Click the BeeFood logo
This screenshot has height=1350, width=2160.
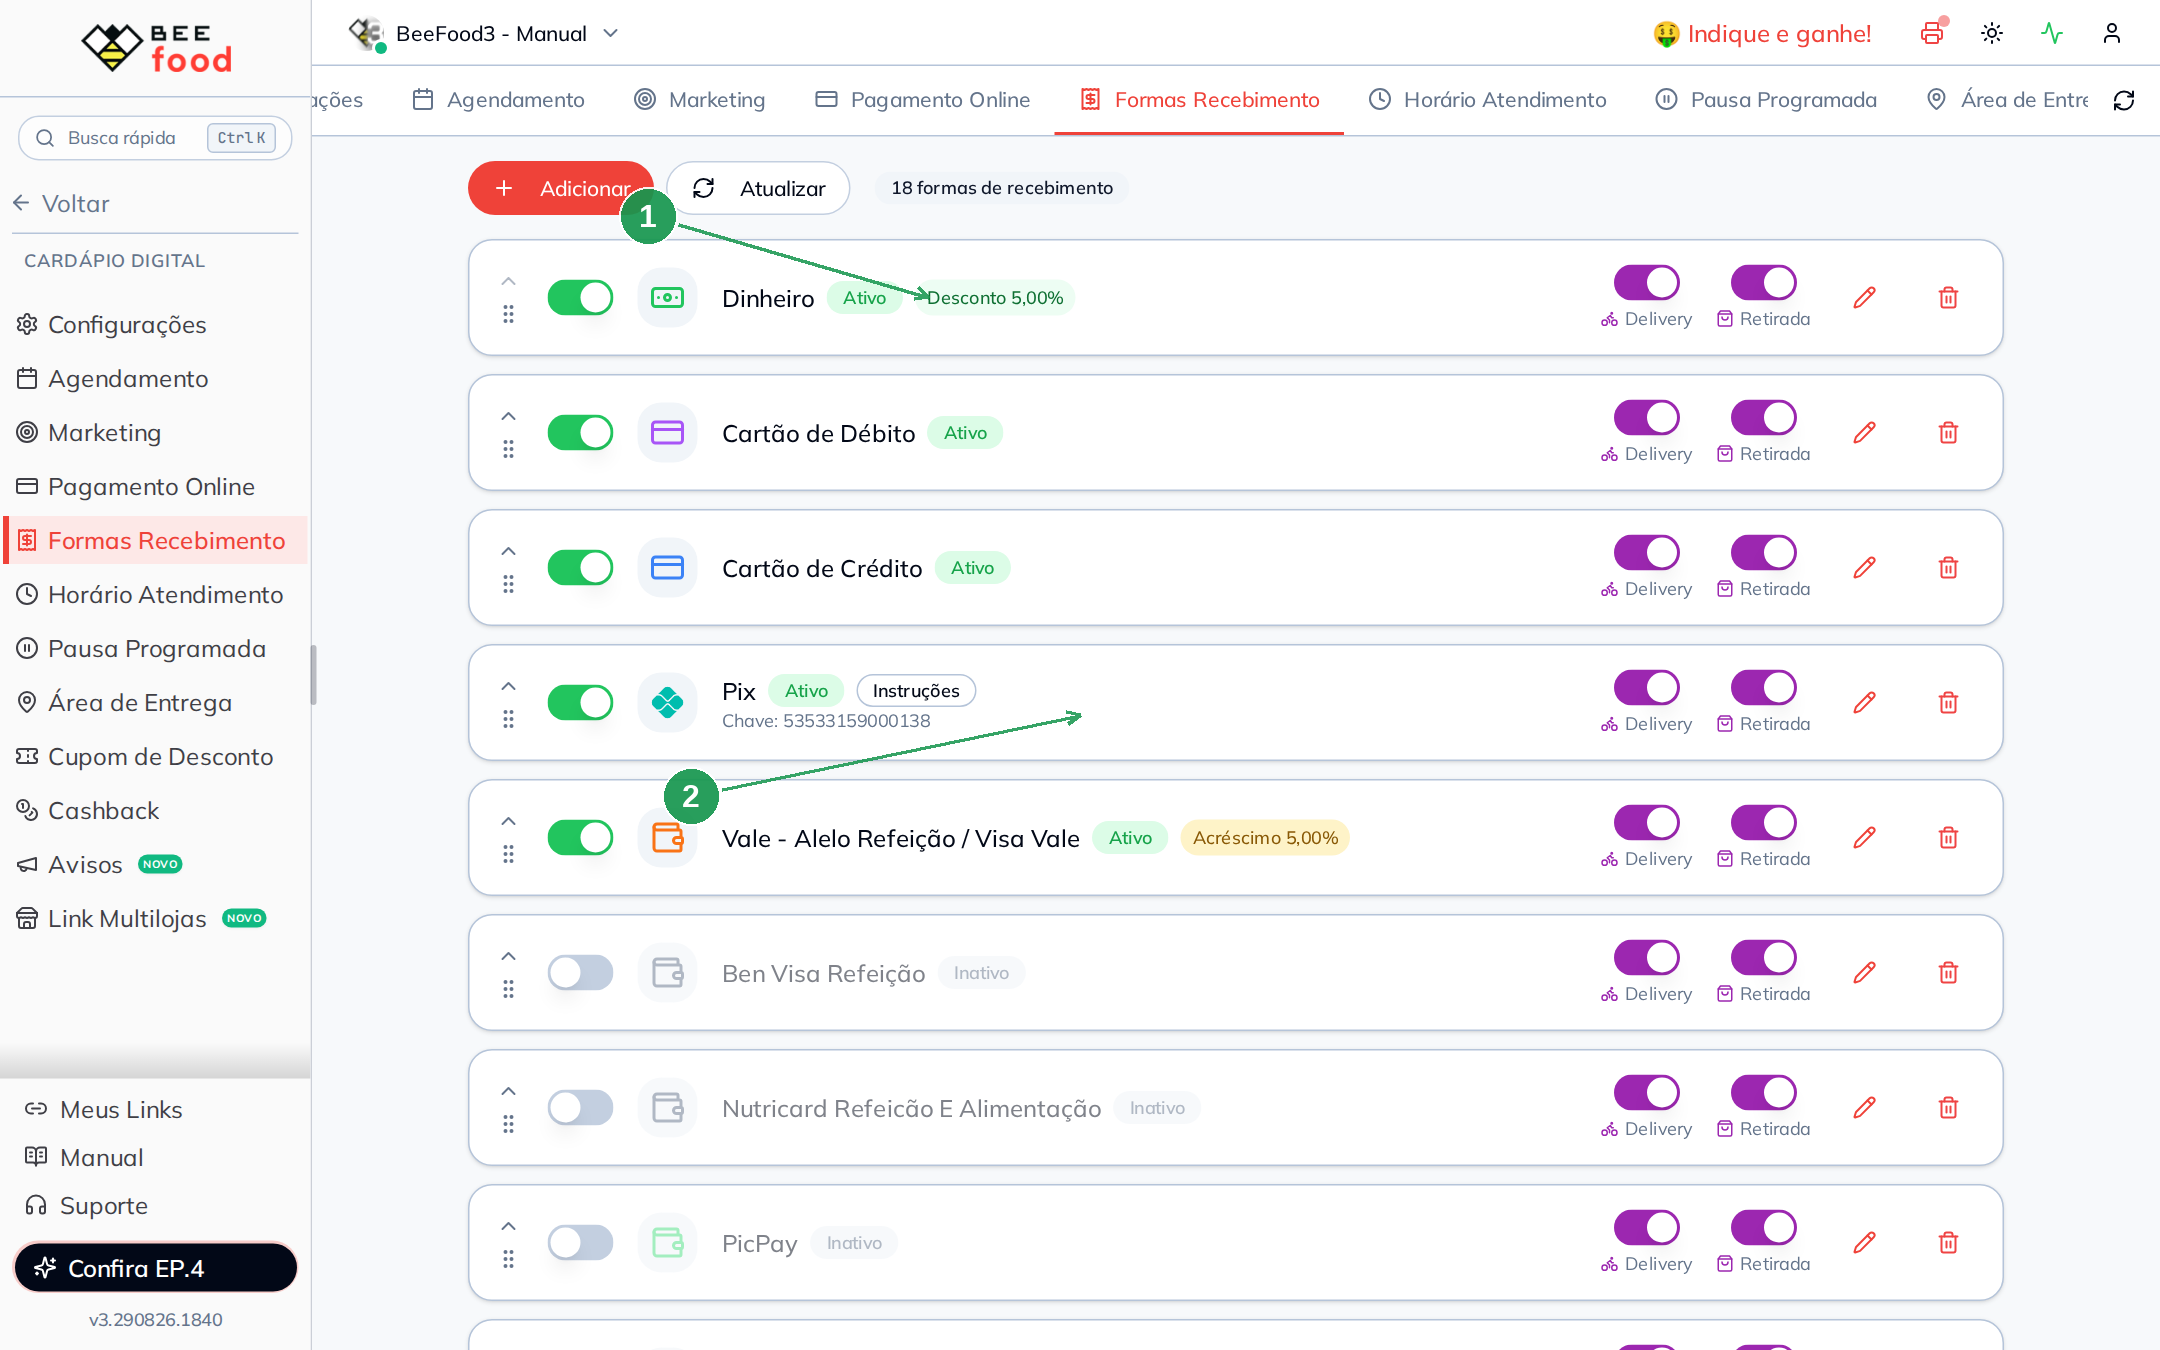coord(156,47)
